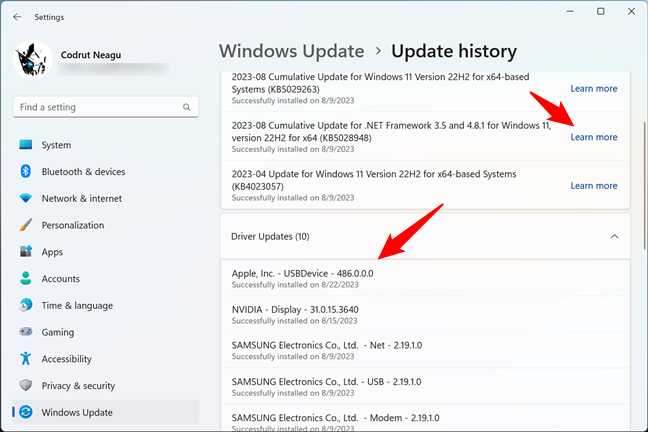Open the System icon in sidebar
Screen dimensions: 648x432
click(26, 145)
